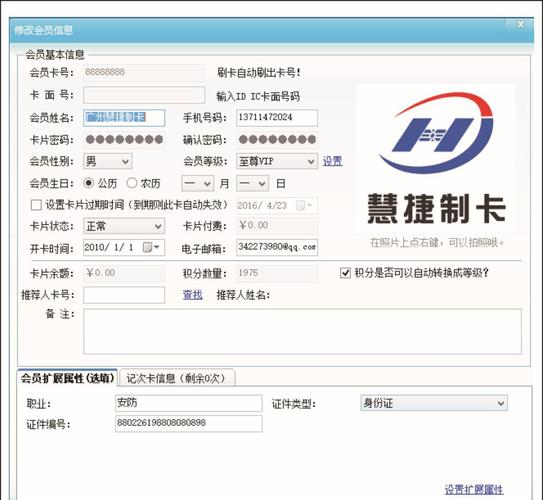Open the expiry date calendar icon
This screenshot has height=500, width=543.
(304, 206)
